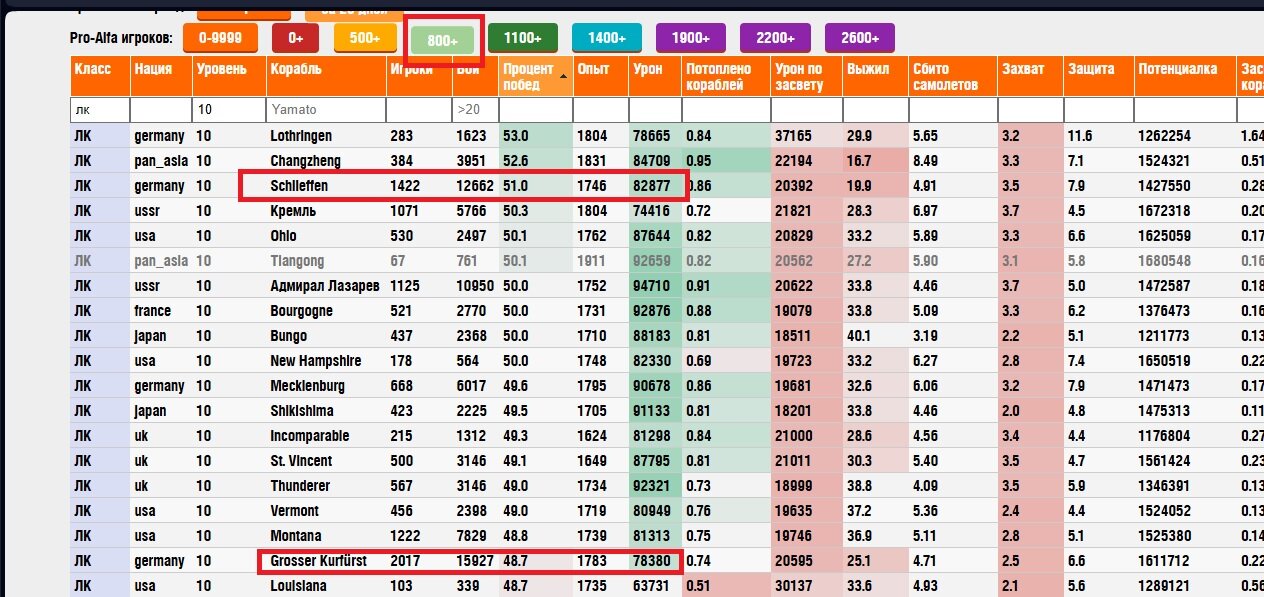Switch to the green 1100+ filter

[x=522, y=38]
